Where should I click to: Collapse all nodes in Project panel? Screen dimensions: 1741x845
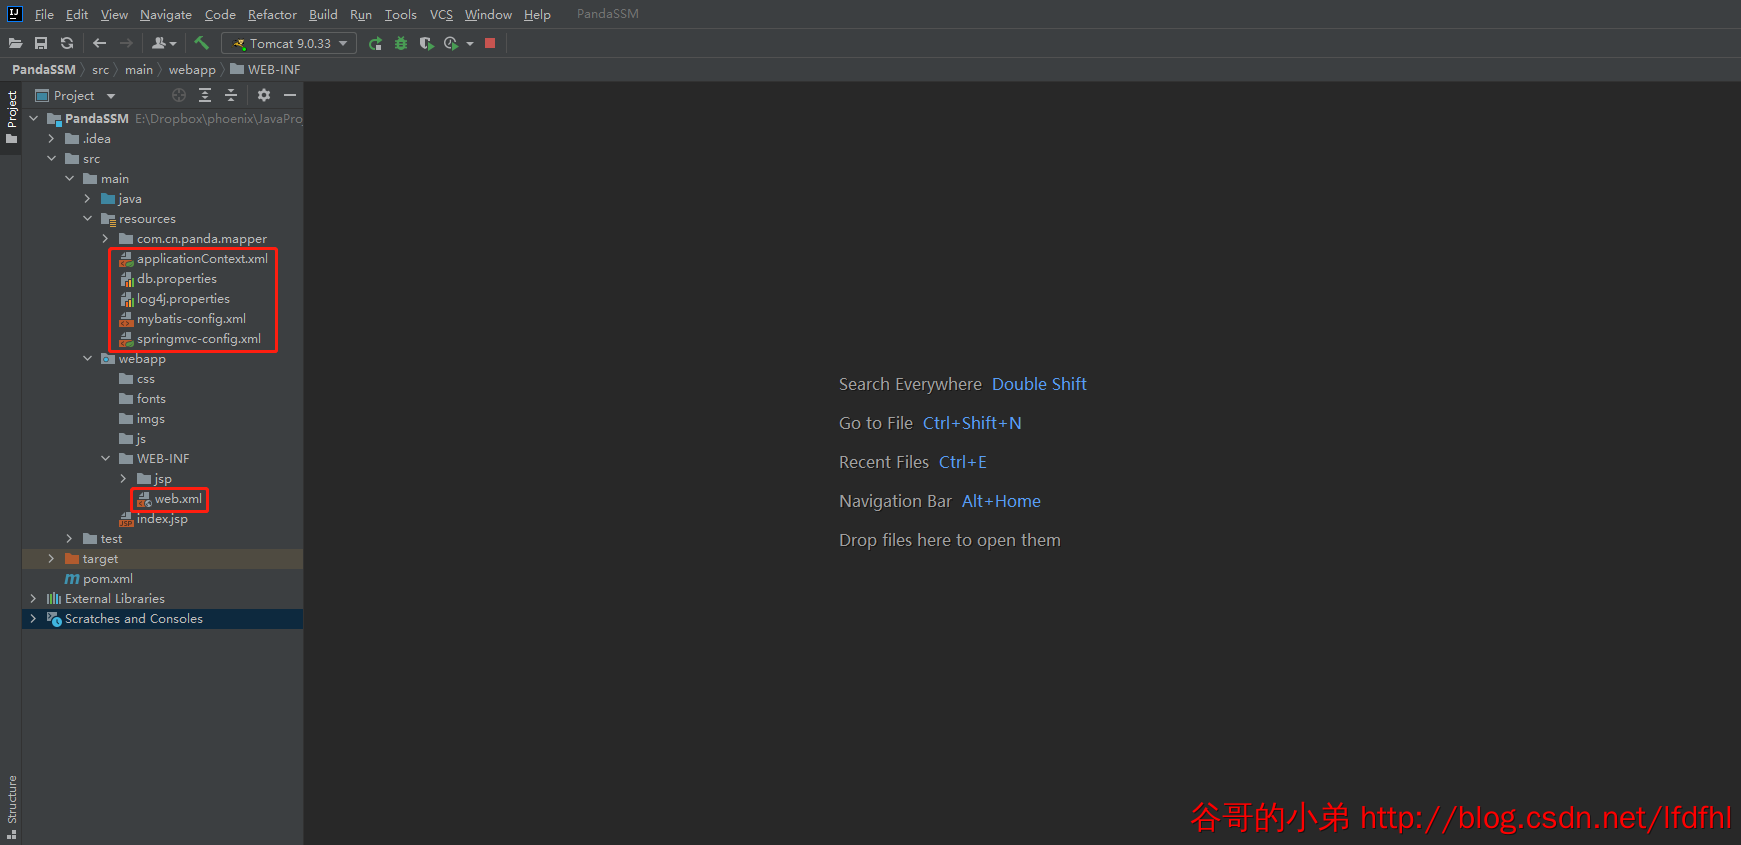231,95
